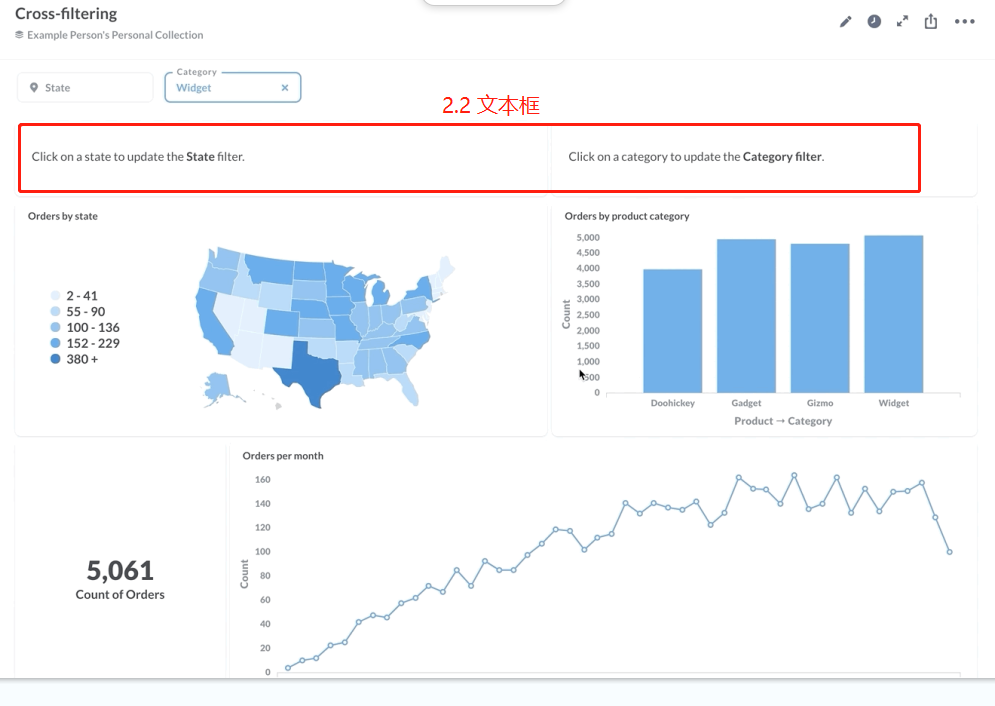The height and width of the screenshot is (706, 995).
Task: Remove the Widget value with the X icon
Action: 285,87
